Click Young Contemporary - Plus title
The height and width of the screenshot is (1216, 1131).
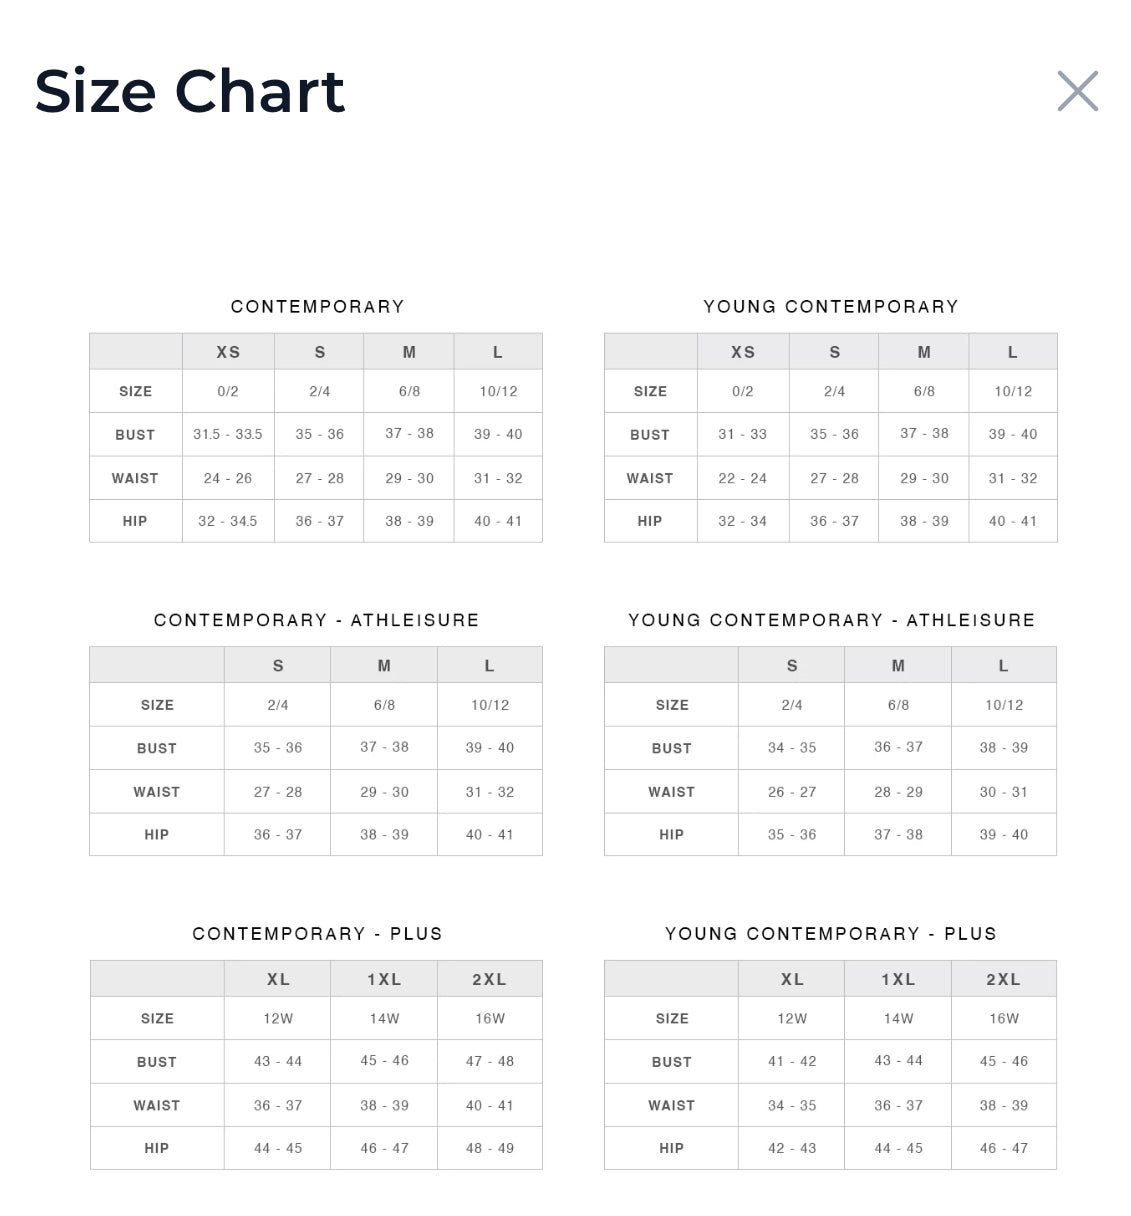click(x=830, y=934)
